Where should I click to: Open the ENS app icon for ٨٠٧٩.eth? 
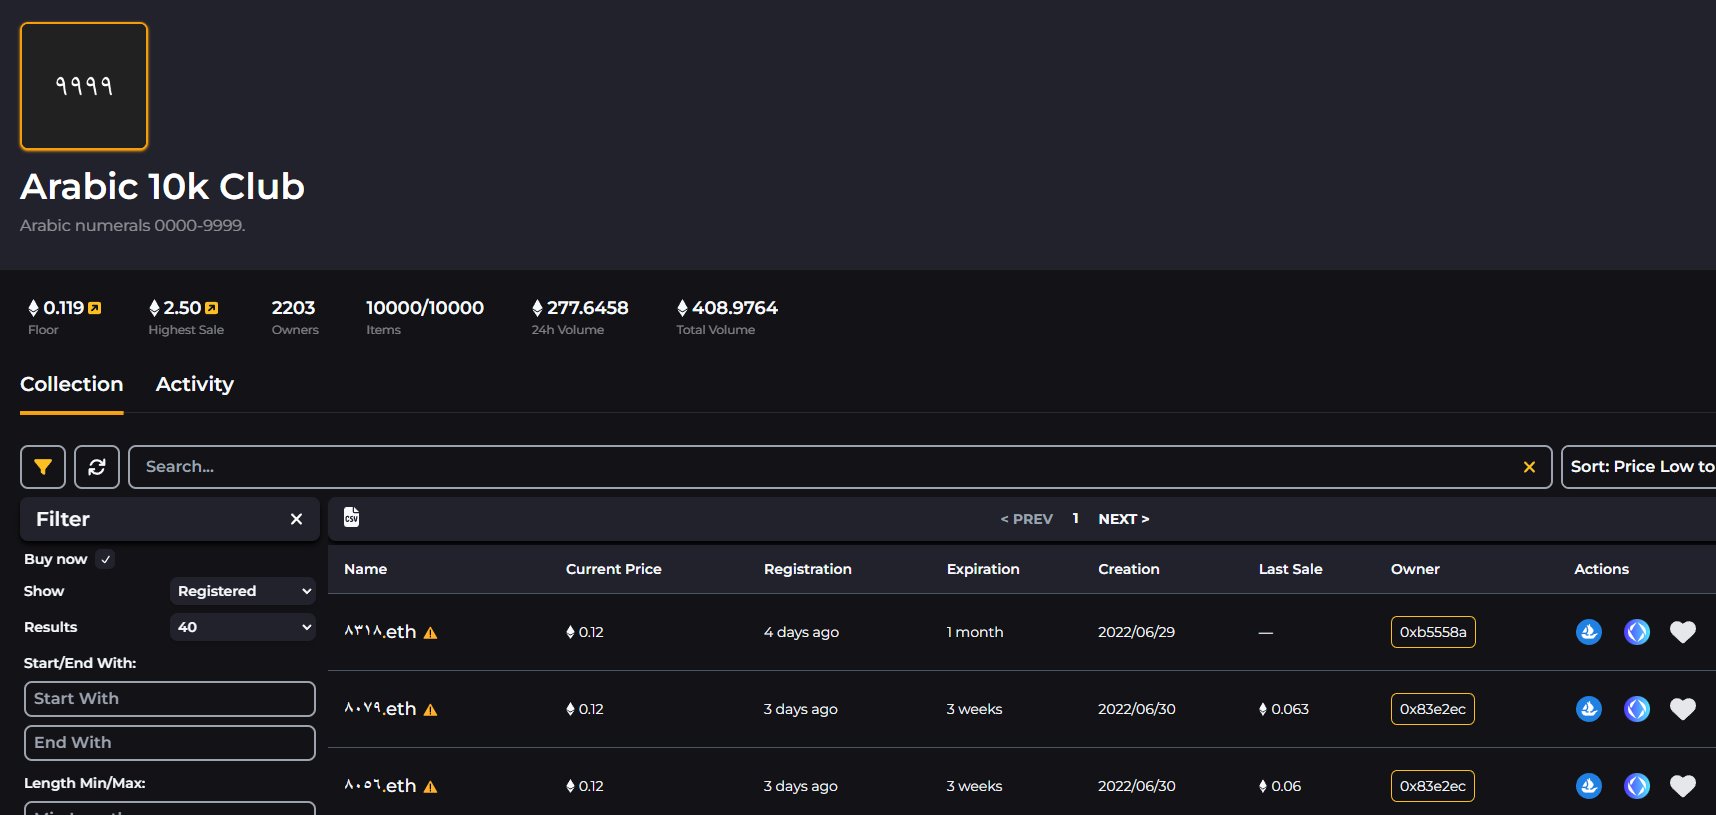click(1637, 709)
